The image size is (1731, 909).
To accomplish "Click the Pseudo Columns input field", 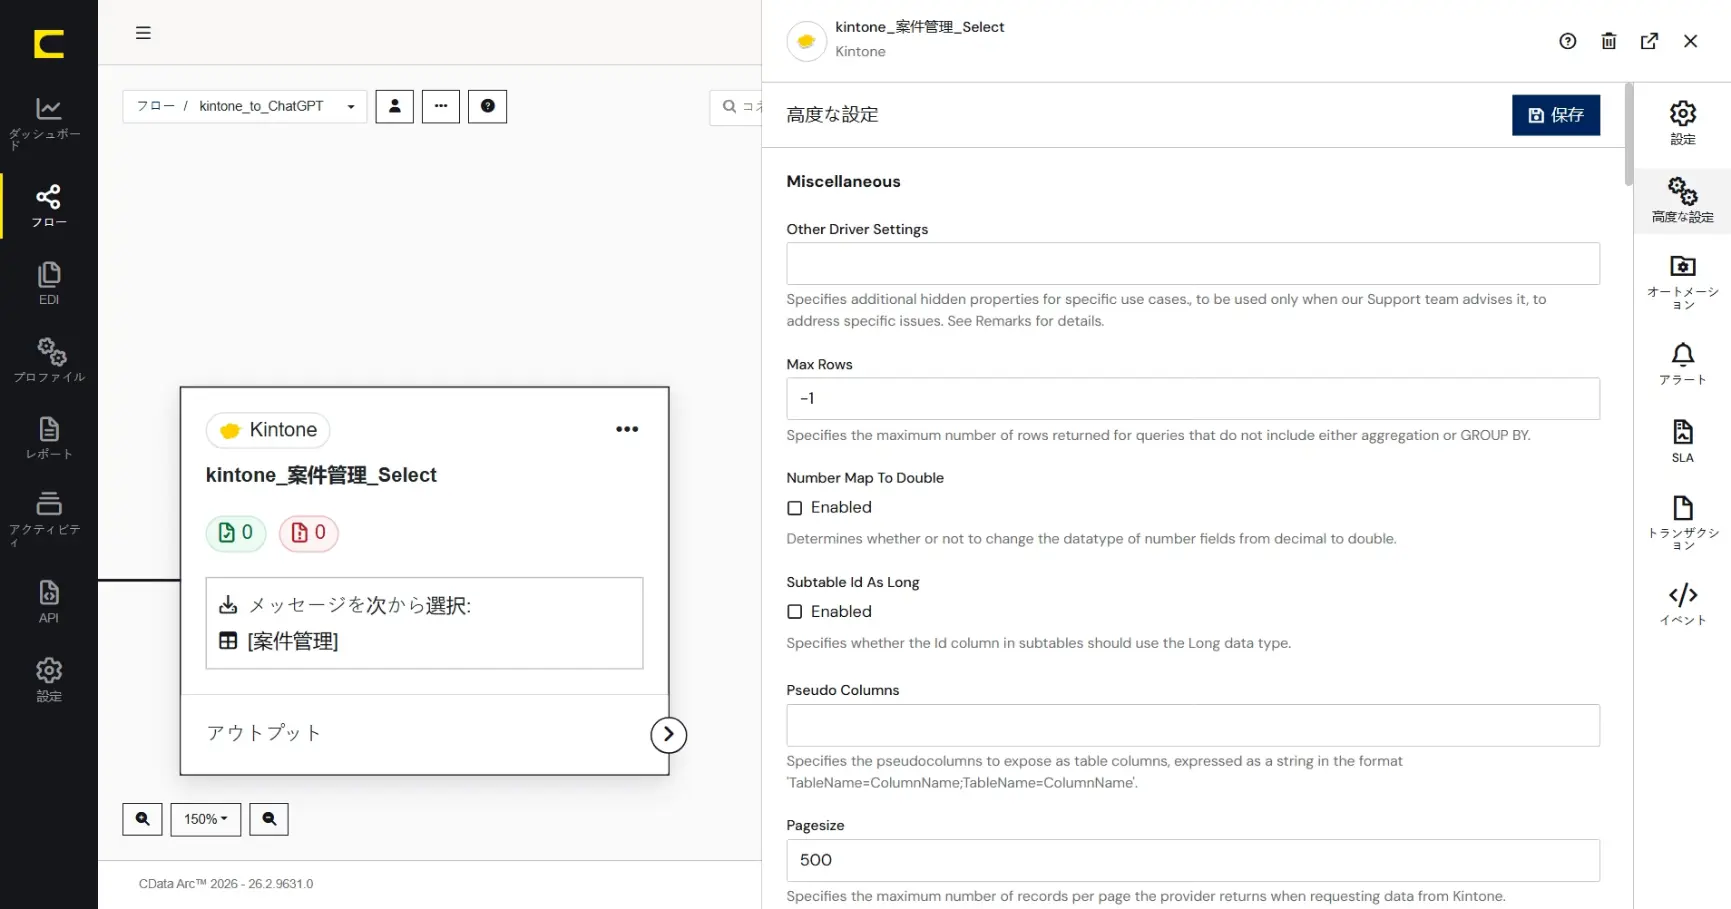I will click(x=1193, y=726).
